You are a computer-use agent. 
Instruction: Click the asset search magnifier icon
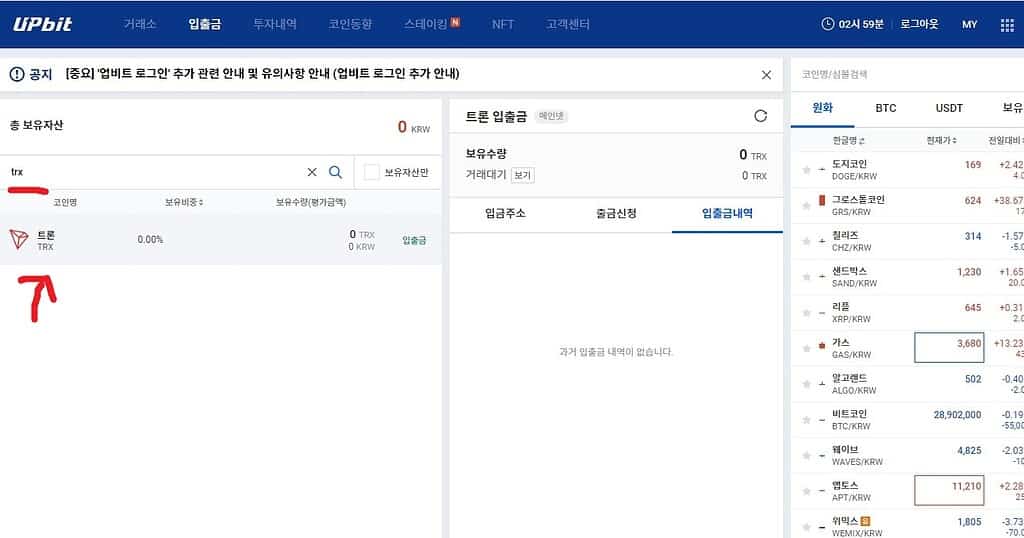(x=336, y=172)
